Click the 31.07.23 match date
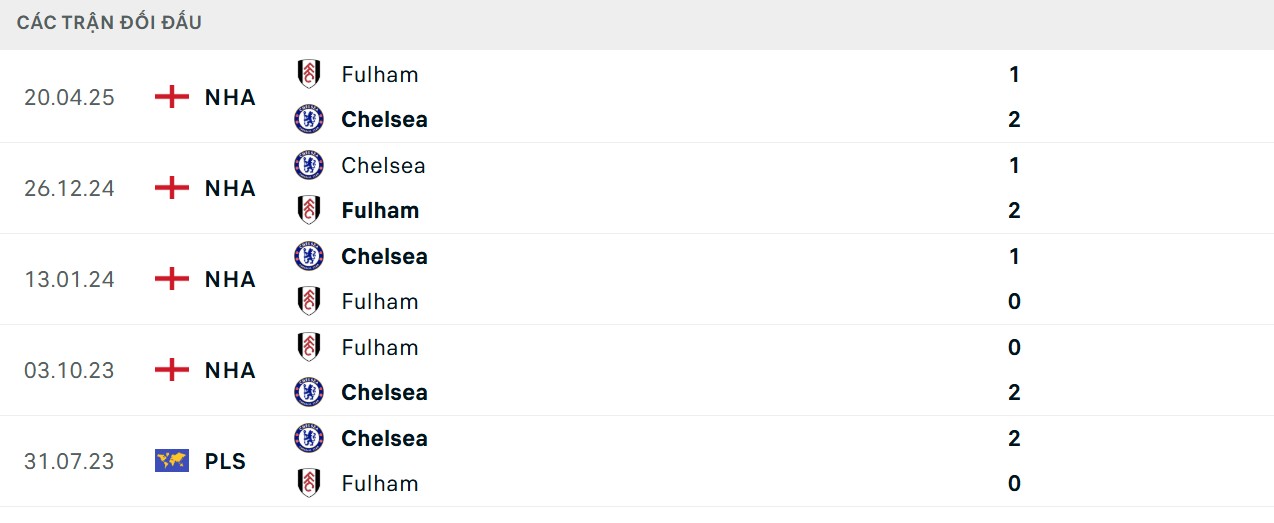This screenshot has height=523, width=1274. [69, 461]
